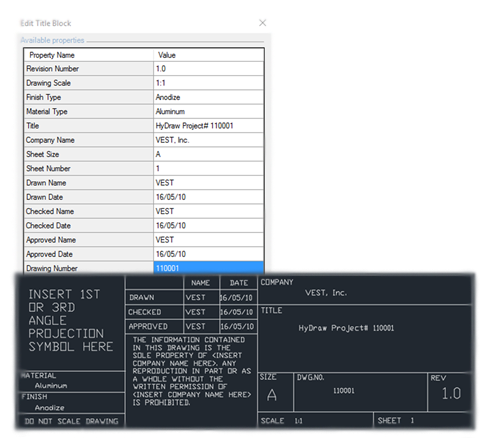Click FINISH value Anodize in title block

[50, 408]
